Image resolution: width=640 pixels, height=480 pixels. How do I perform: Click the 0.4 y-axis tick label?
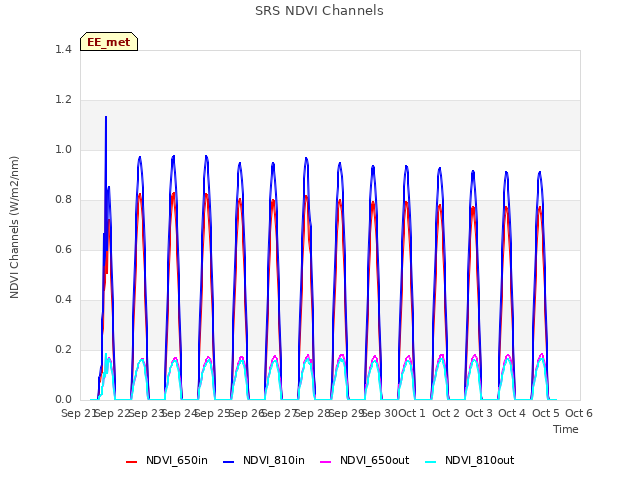(x=63, y=300)
